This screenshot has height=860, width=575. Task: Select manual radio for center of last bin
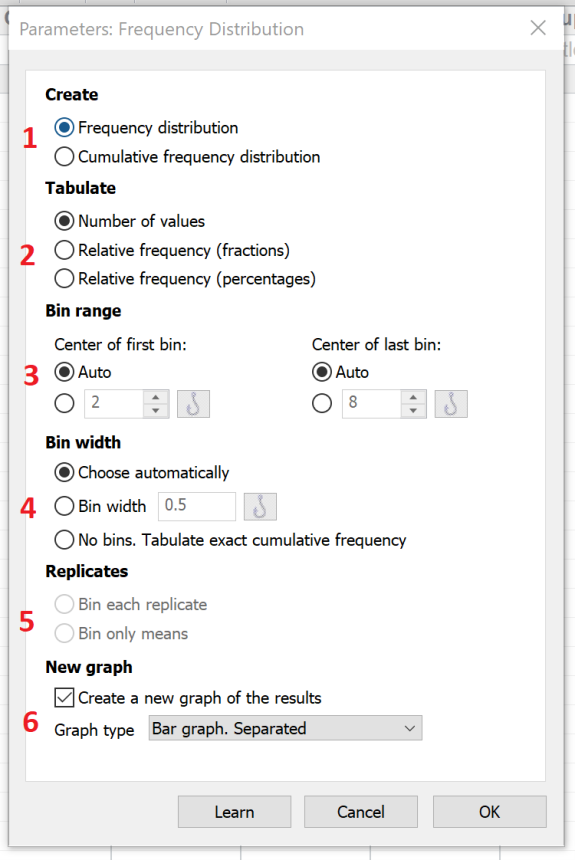[x=322, y=404]
